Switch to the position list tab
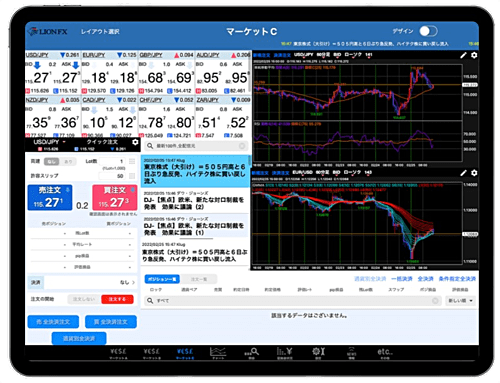Viewport: 500px width, 383px height. point(162,279)
